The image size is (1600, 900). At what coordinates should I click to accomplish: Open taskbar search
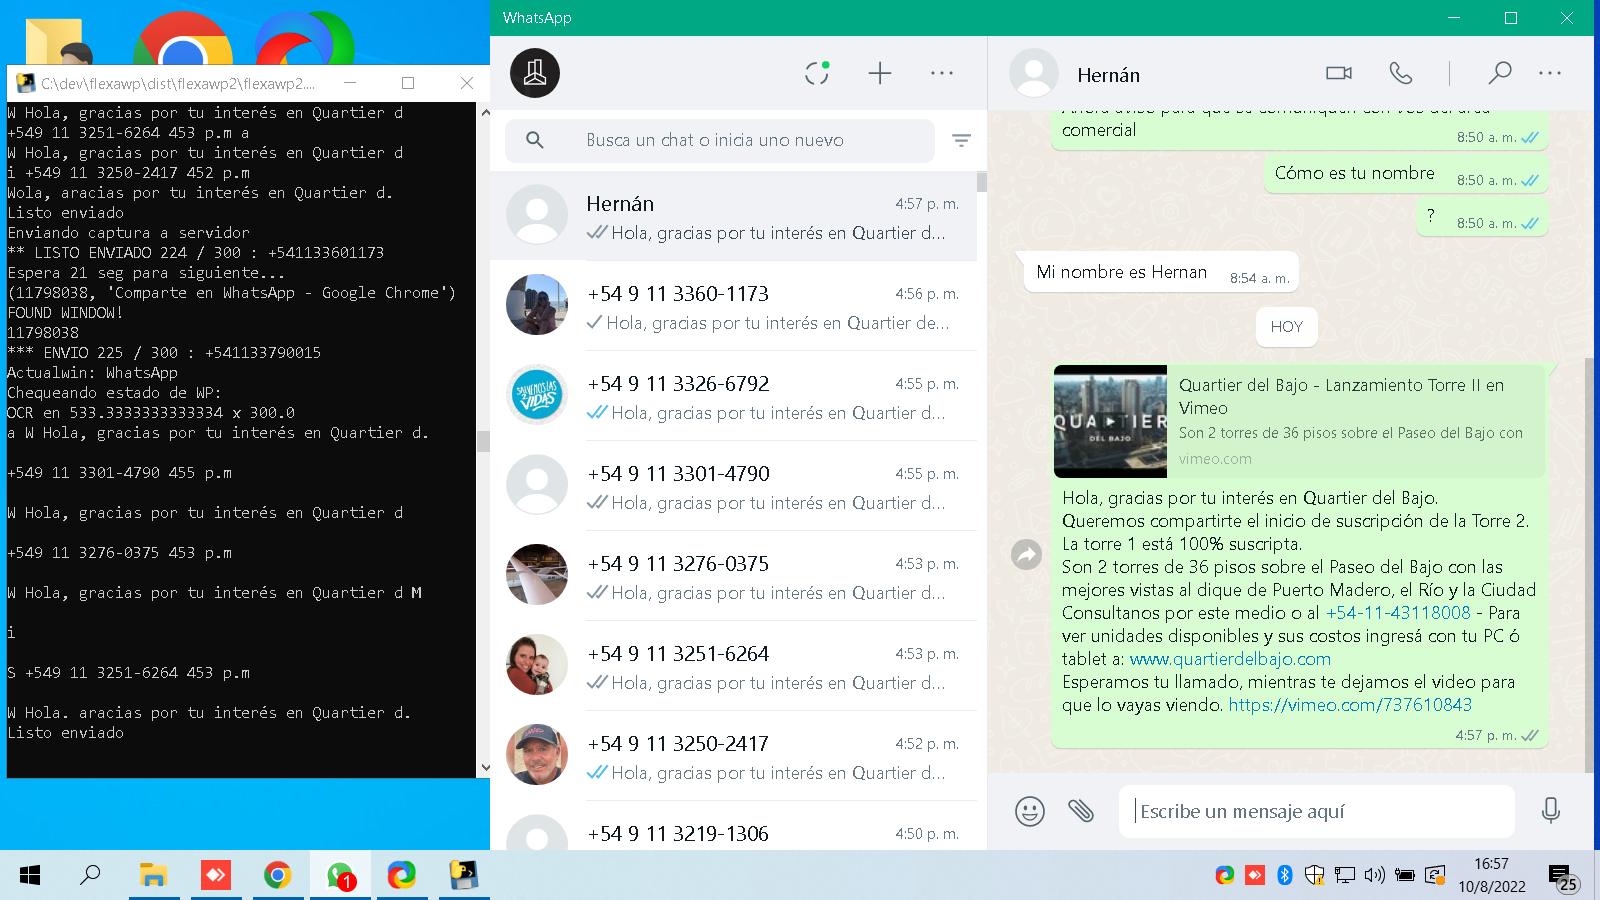coord(90,876)
